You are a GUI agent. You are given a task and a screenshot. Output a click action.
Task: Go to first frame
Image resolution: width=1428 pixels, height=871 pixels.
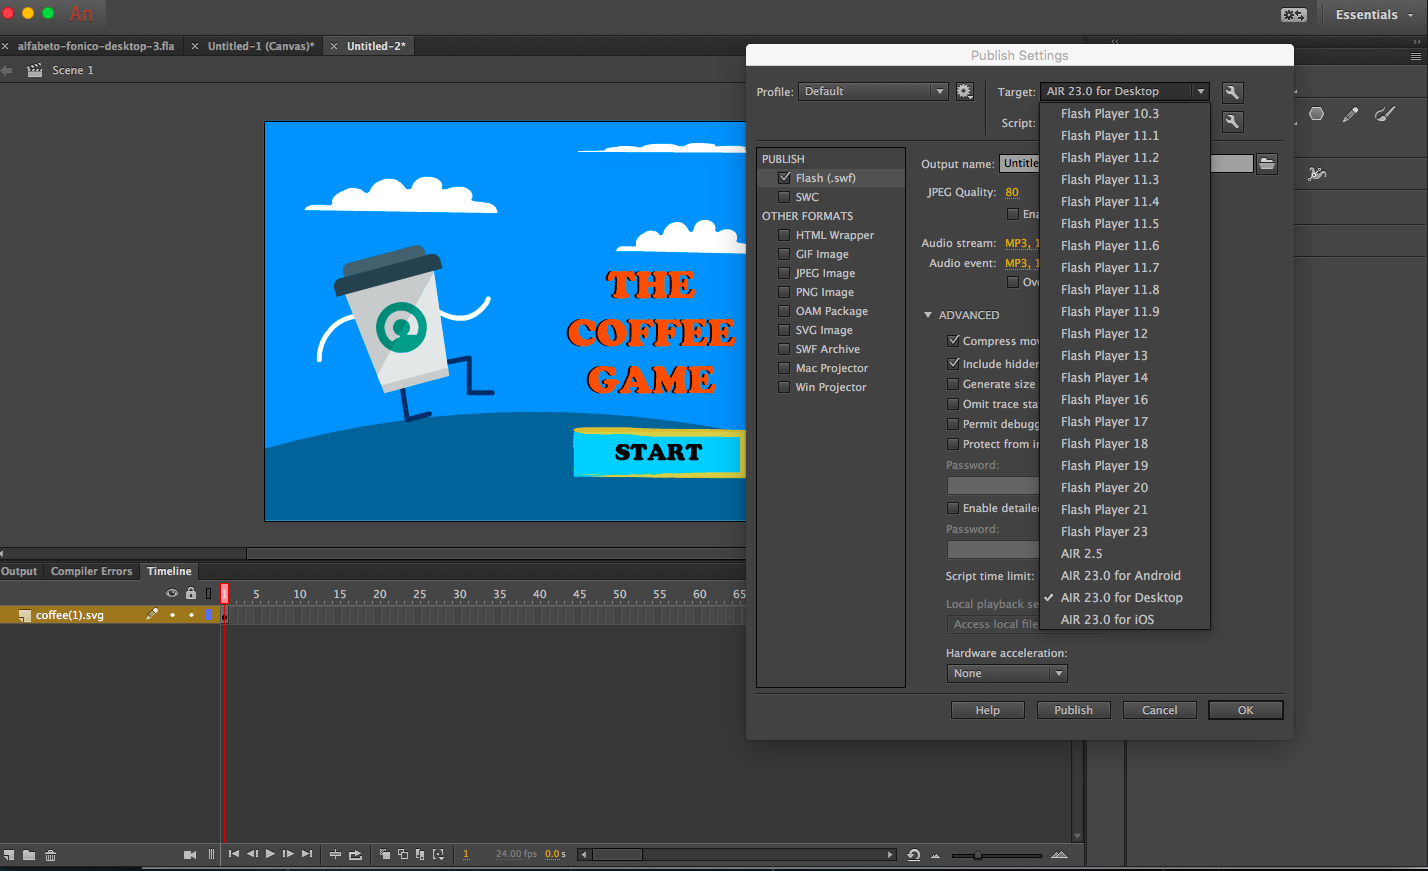point(234,854)
